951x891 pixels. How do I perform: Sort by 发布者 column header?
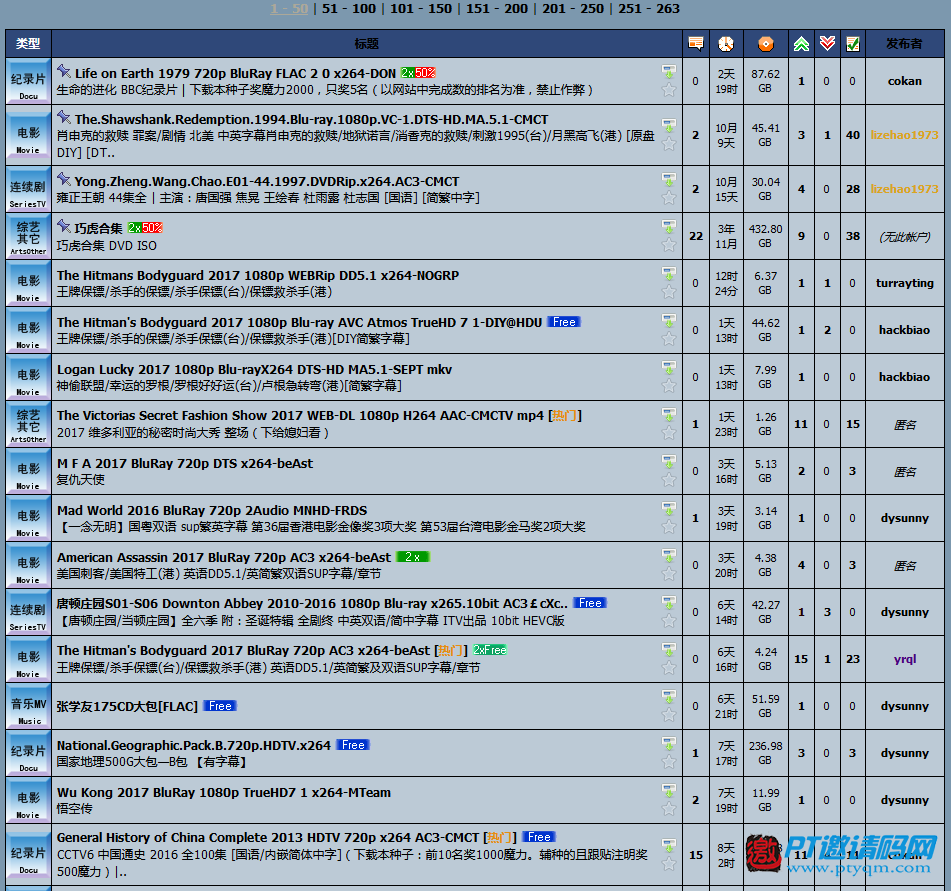pyautogui.click(x=904, y=44)
